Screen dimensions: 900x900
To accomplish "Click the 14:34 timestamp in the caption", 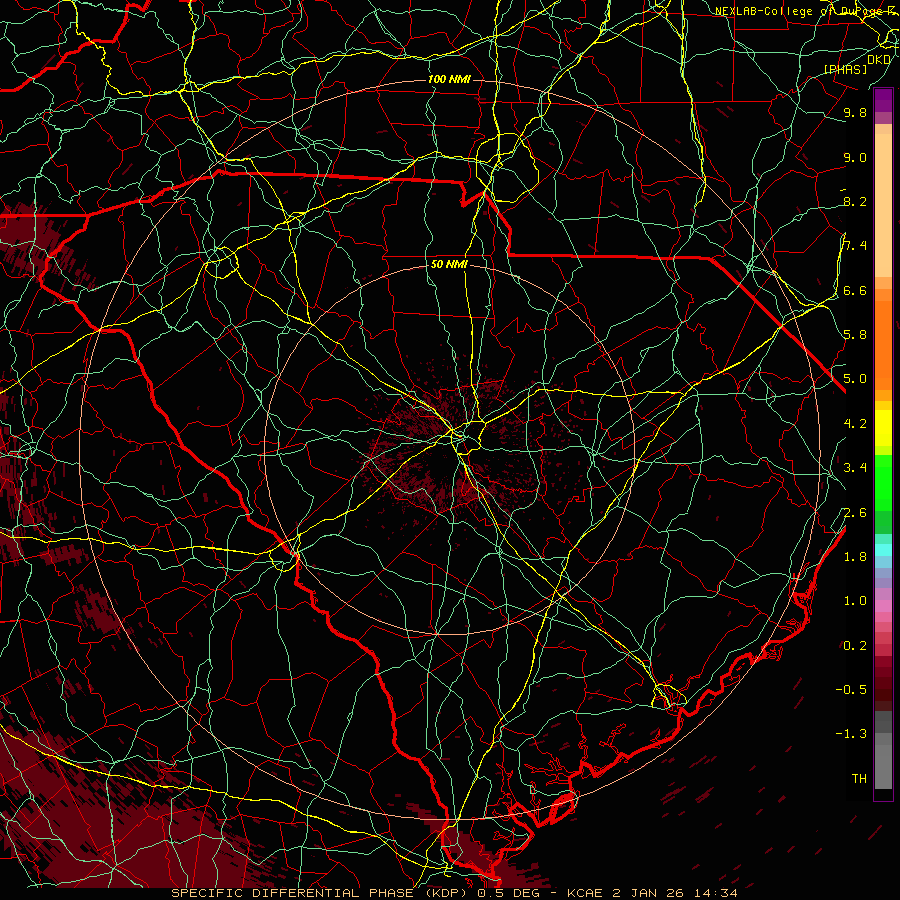I will (715, 893).
